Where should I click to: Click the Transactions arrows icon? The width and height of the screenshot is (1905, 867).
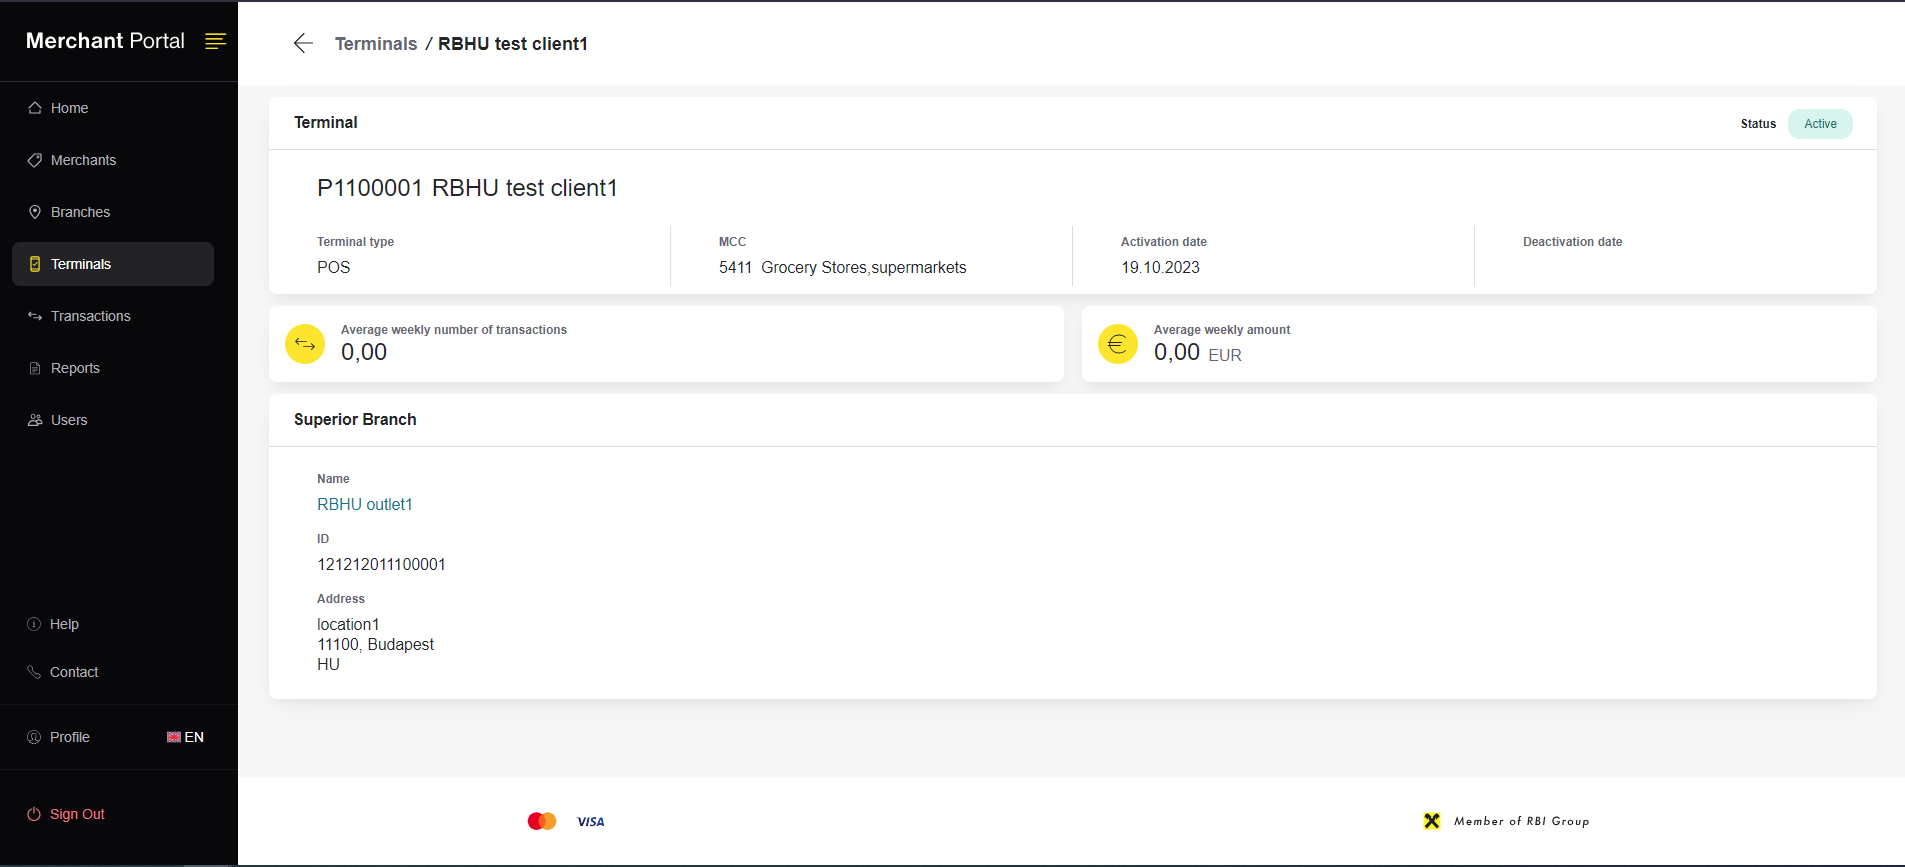(35, 316)
